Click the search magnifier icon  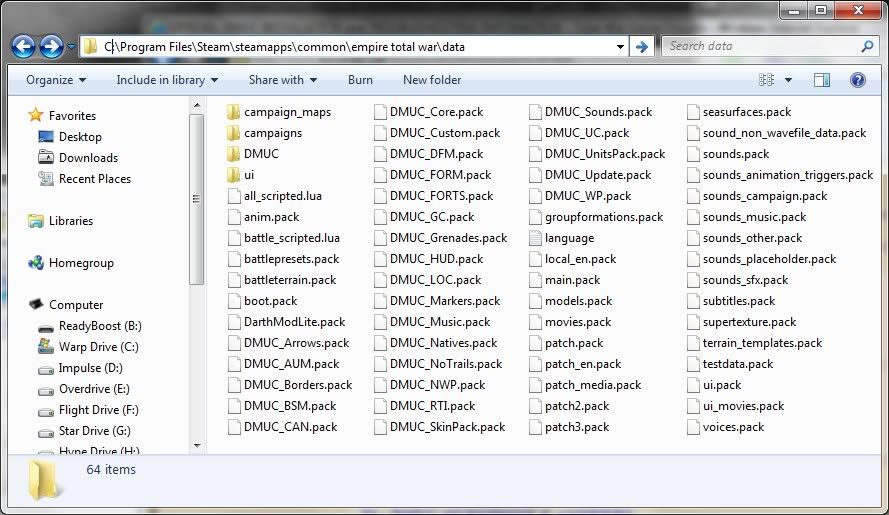pos(866,46)
